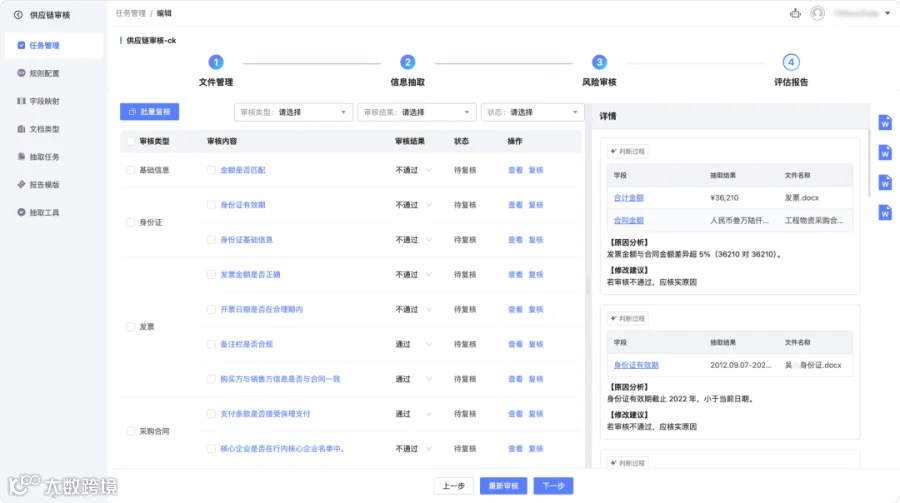
Task: Click the back arrow beside 供应链审核
Action: coord(18,15)
